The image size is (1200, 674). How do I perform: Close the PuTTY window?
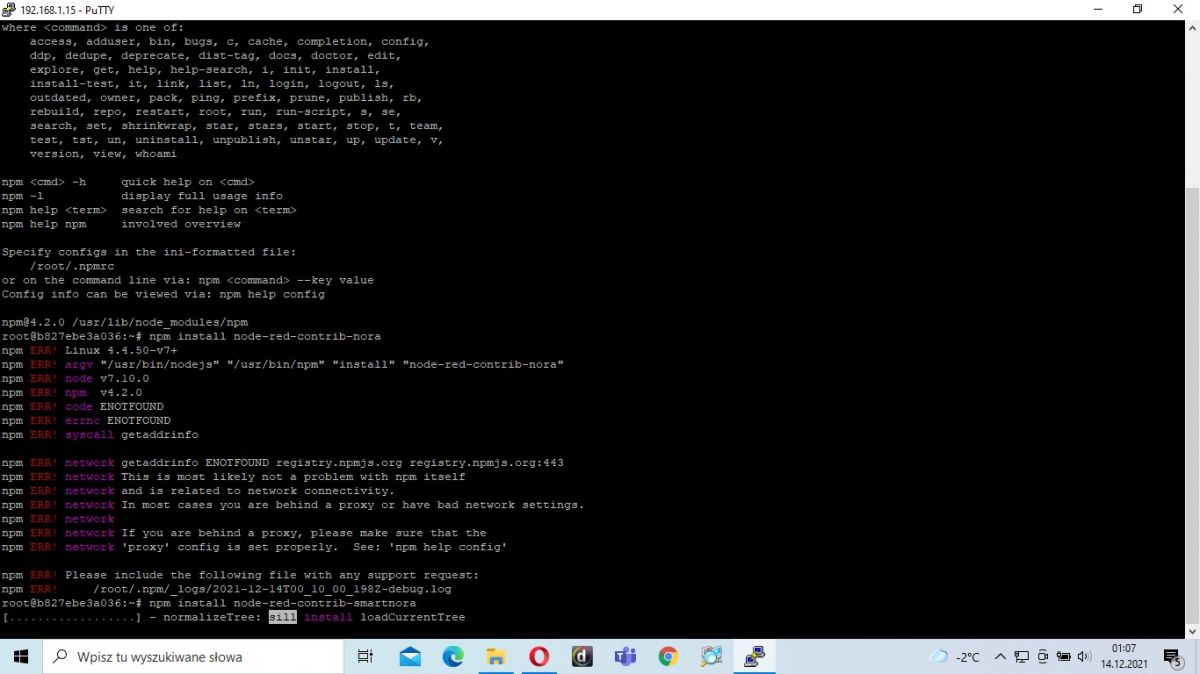click(x=1179, y=9)
